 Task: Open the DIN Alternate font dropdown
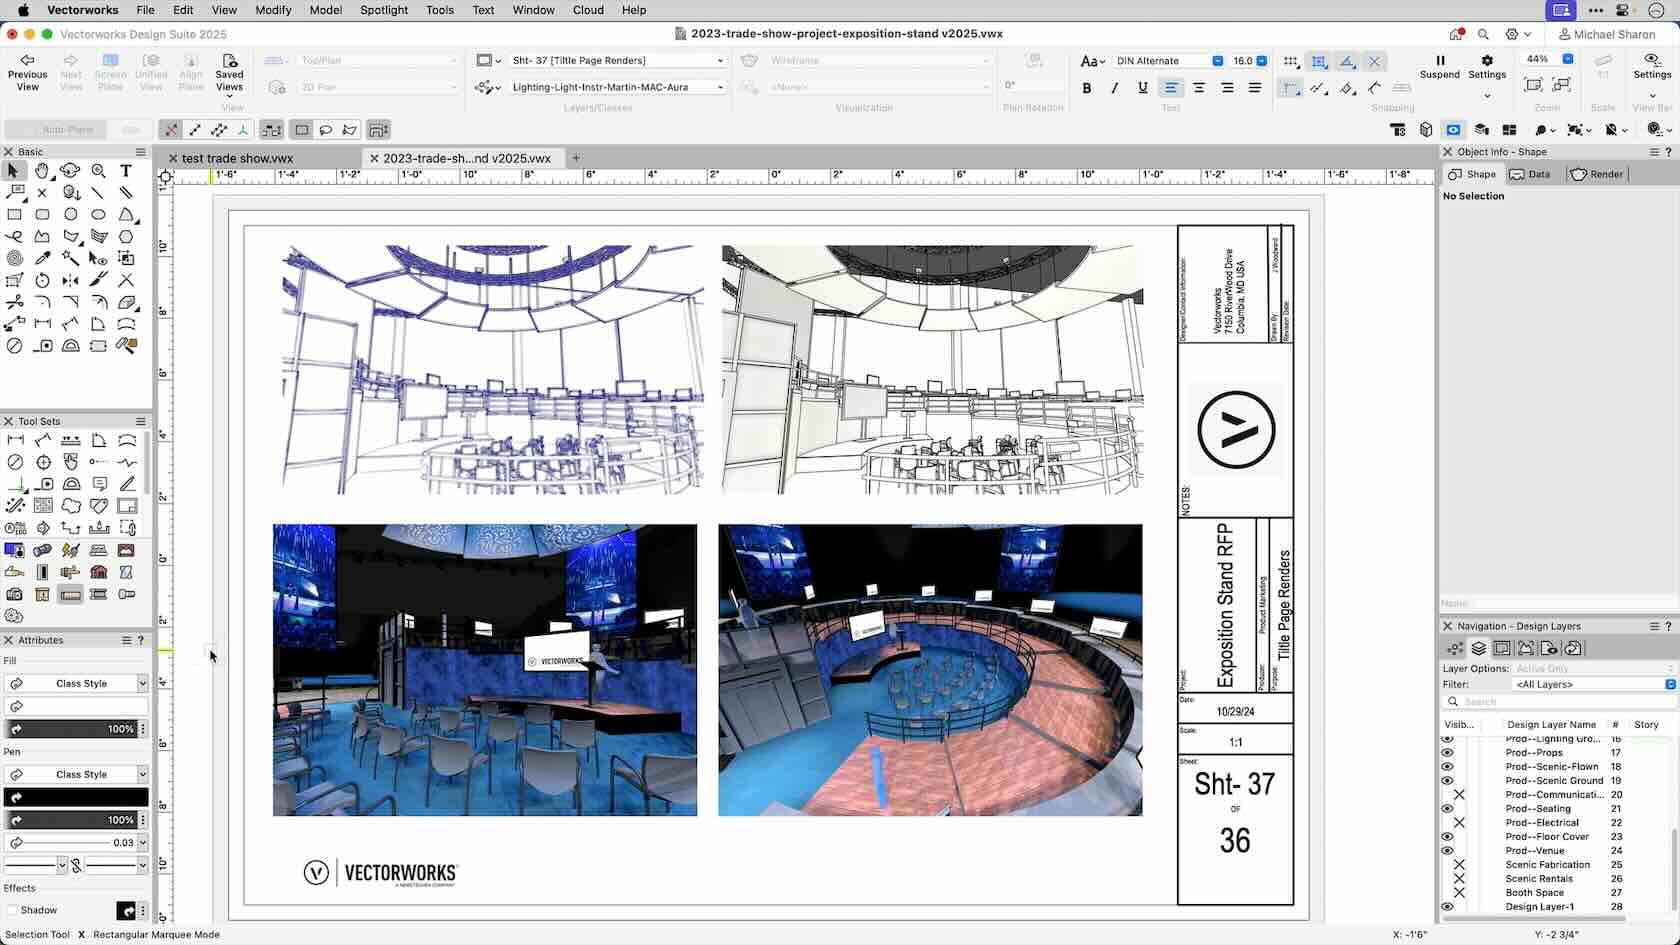coord(1216,60)
